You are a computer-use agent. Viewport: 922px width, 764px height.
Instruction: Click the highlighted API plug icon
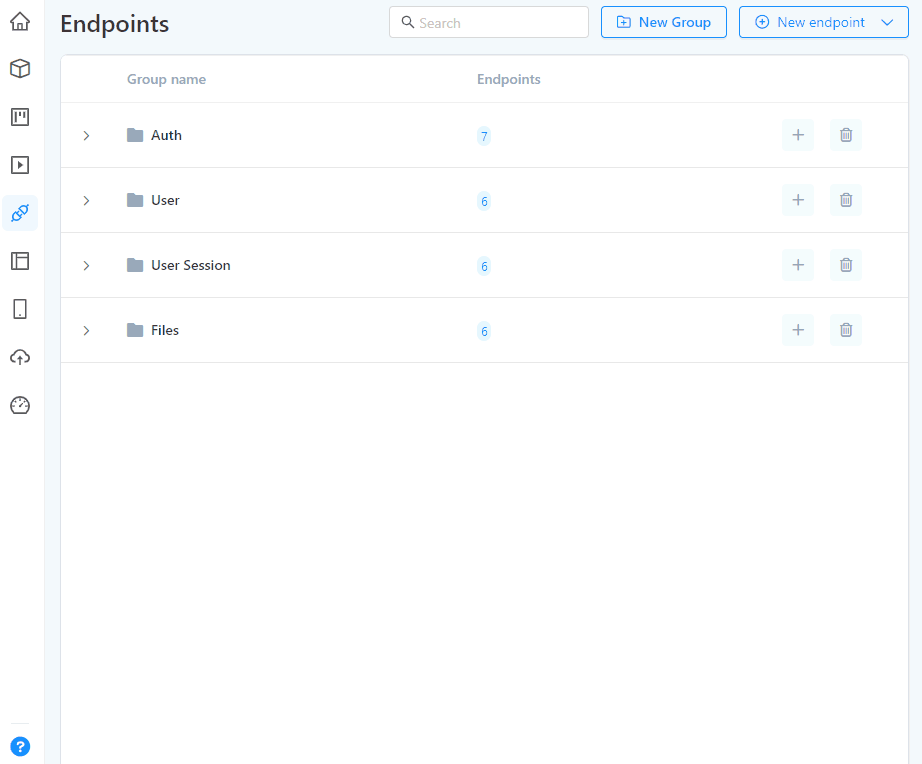coord(20,213)
